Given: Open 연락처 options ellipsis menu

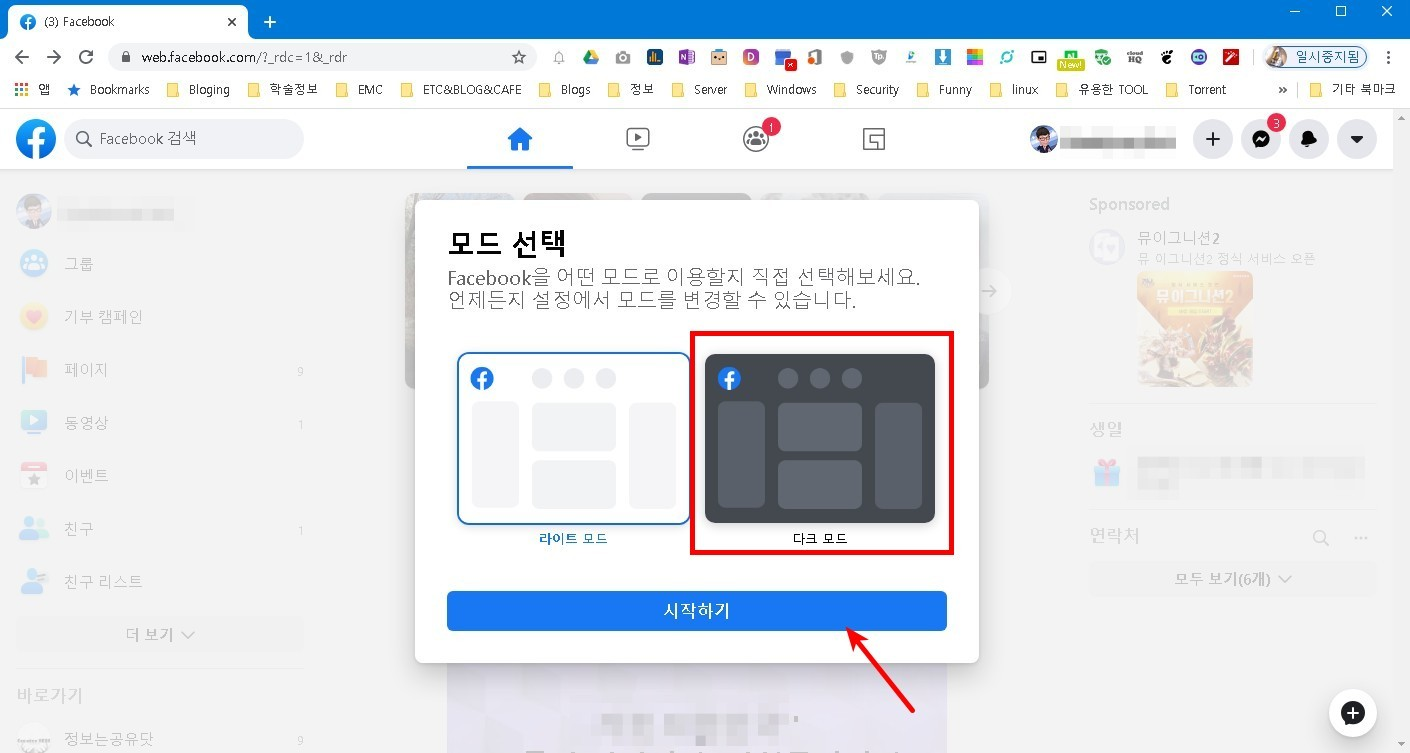Looking at the screenshot, I should tap(1360, 538).
